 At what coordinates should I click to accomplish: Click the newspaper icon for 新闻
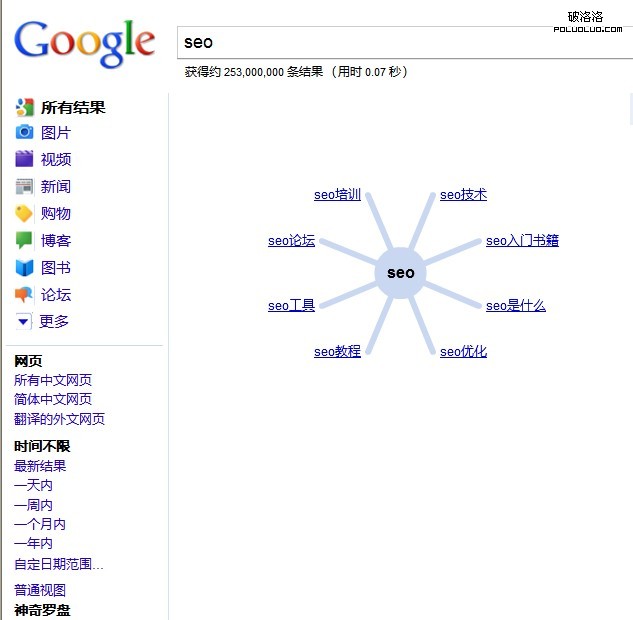[x=24, y=186]
